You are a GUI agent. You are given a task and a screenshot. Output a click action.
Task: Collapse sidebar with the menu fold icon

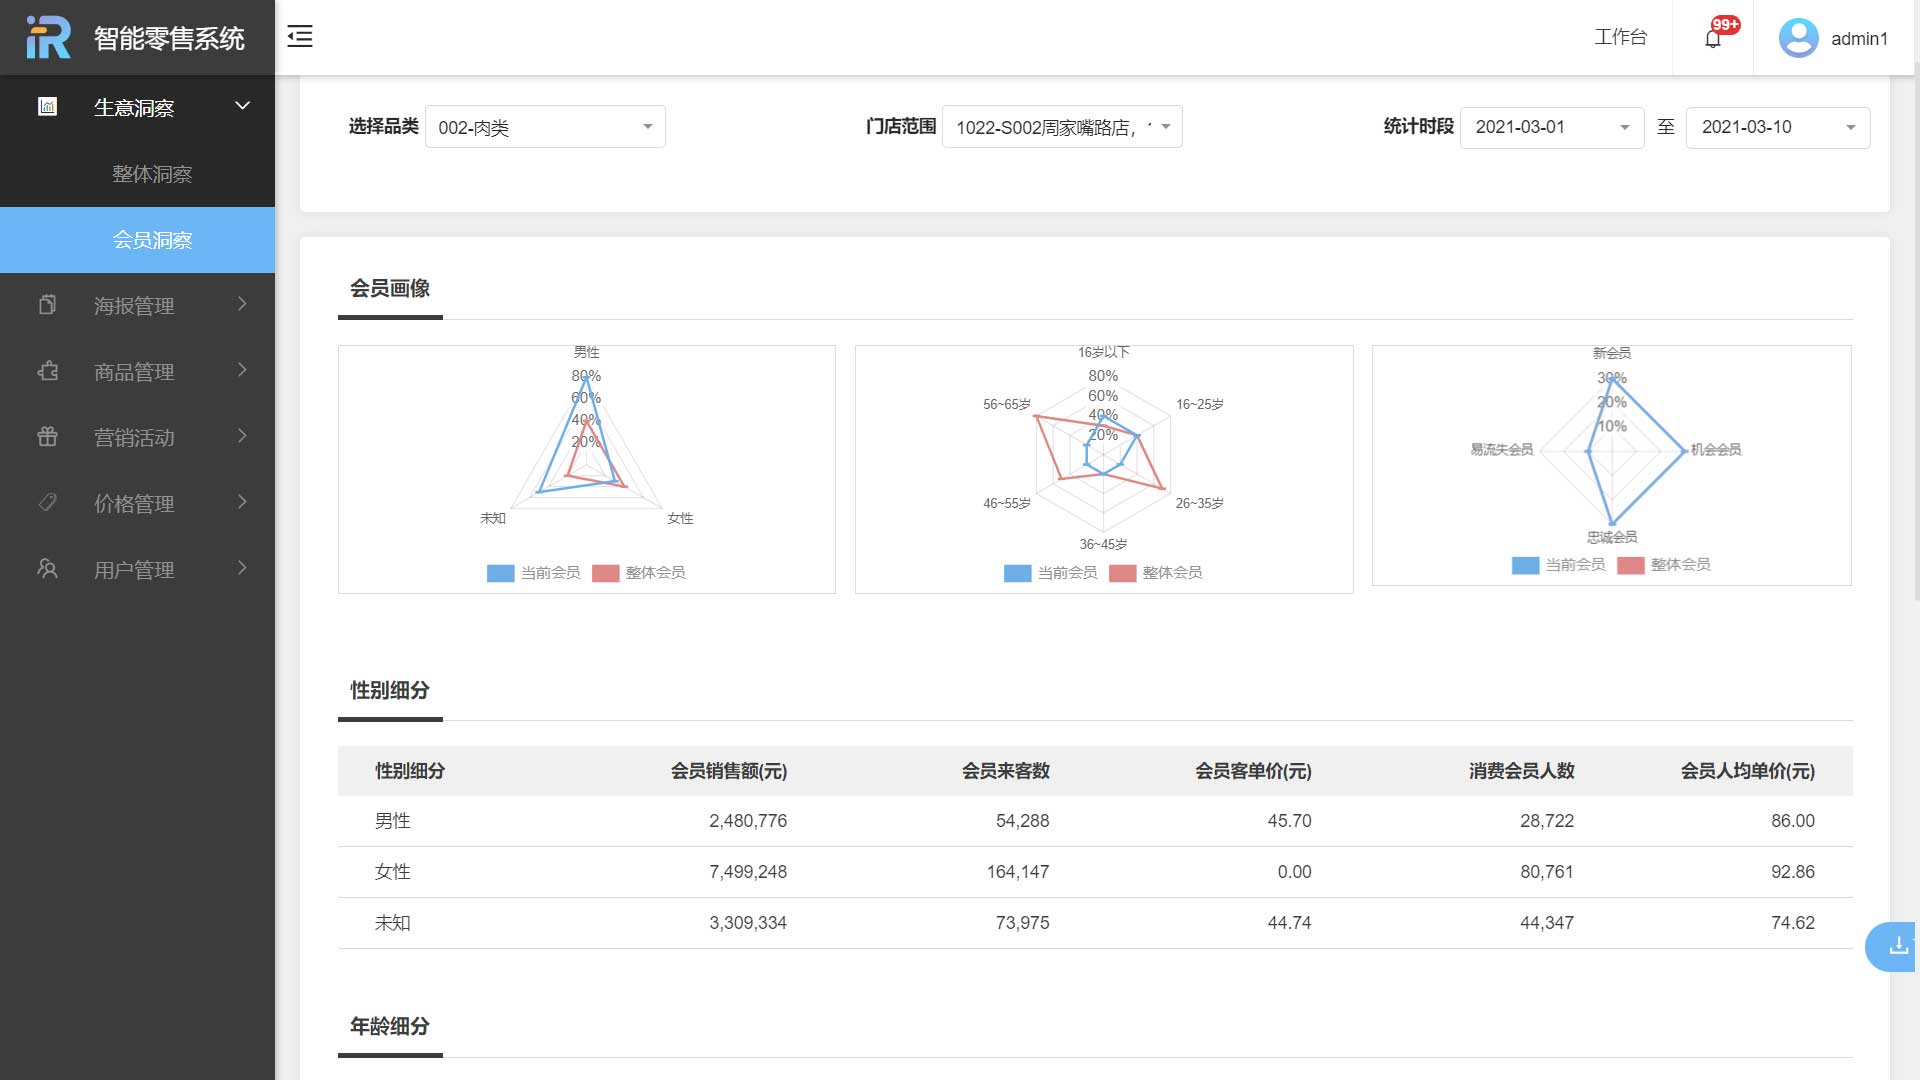[x=300, y=37]
